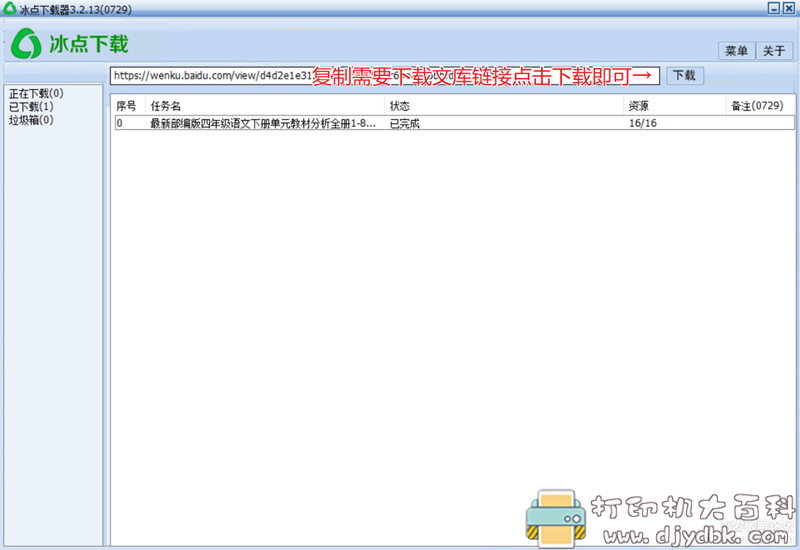800x550 pixels.
Task: Close the 冰点下载器 window
Action: 788,8
